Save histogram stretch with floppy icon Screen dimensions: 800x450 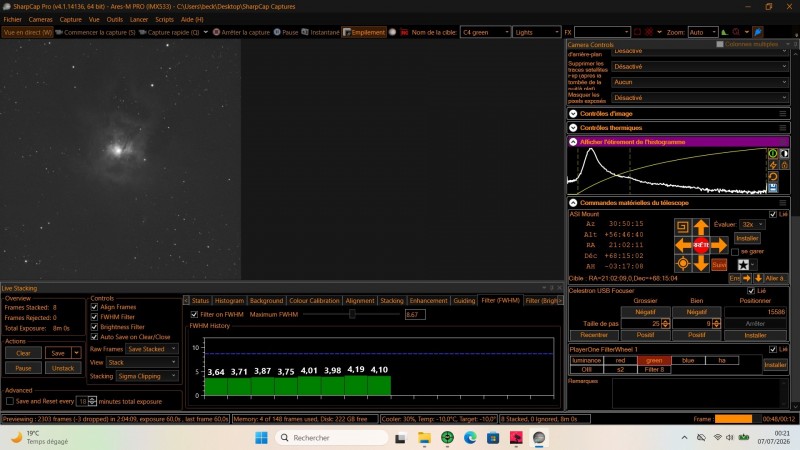point(773,188)
